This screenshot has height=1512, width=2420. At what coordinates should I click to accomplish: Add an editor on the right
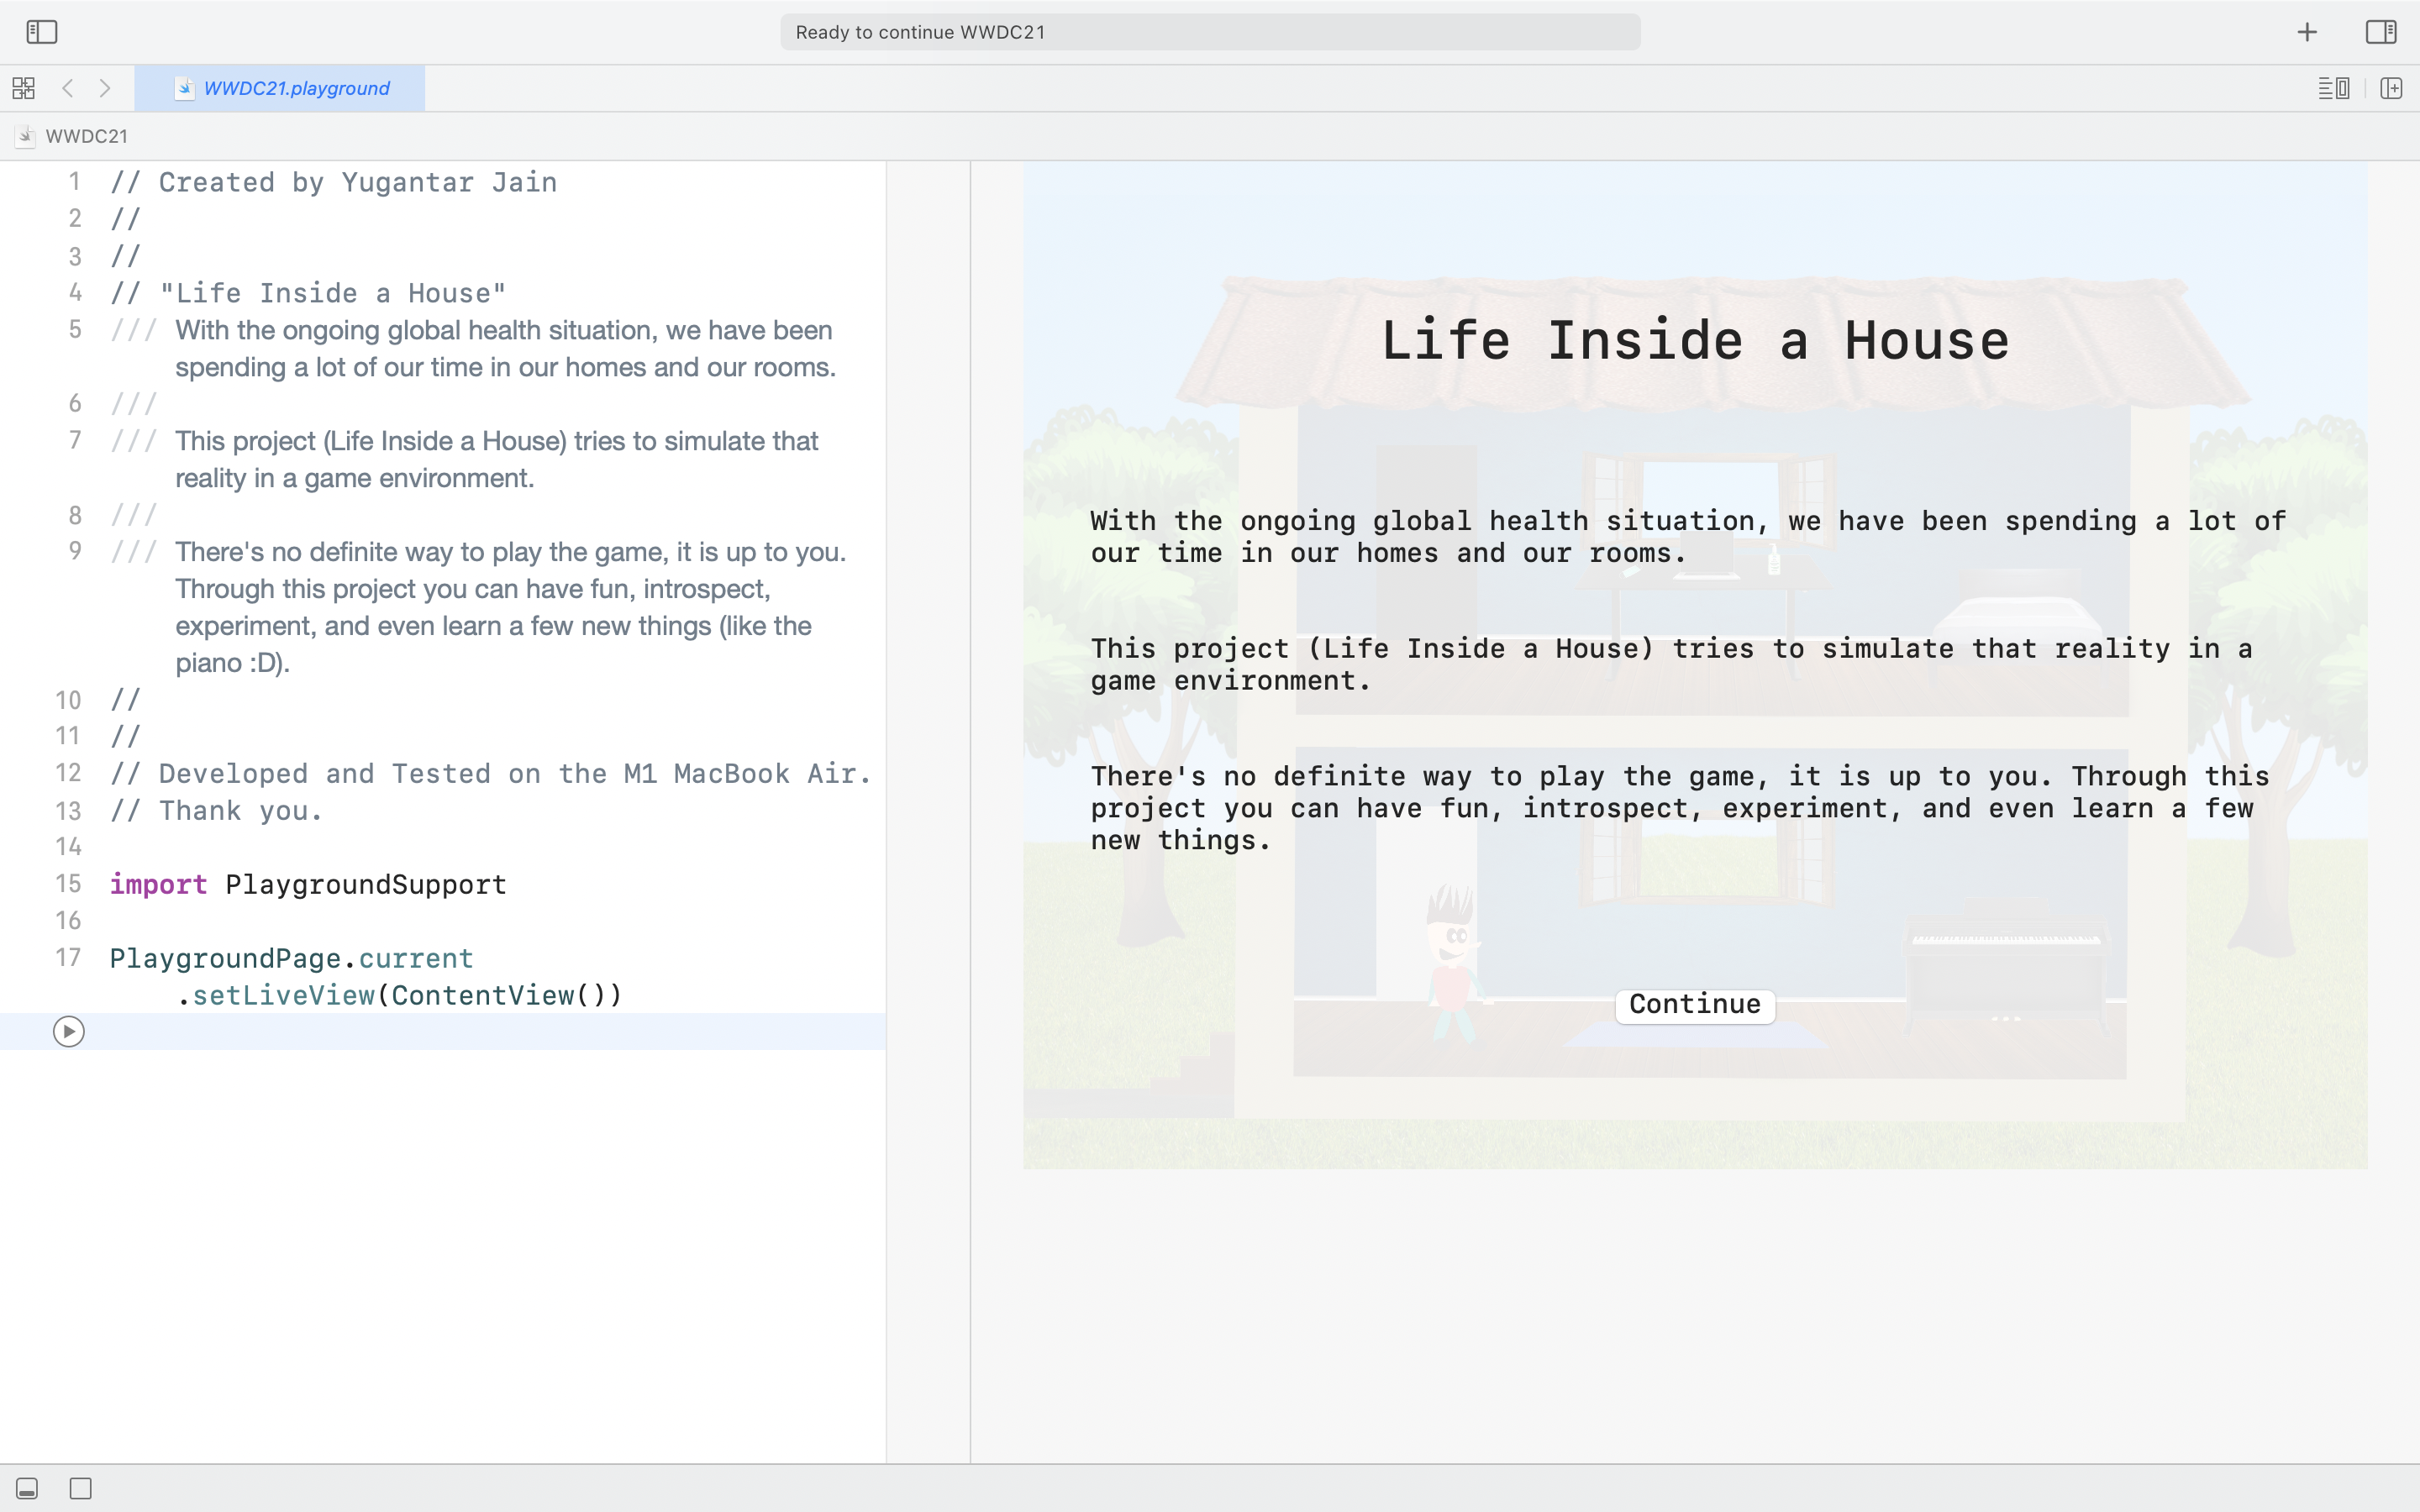click(2391, 88)
